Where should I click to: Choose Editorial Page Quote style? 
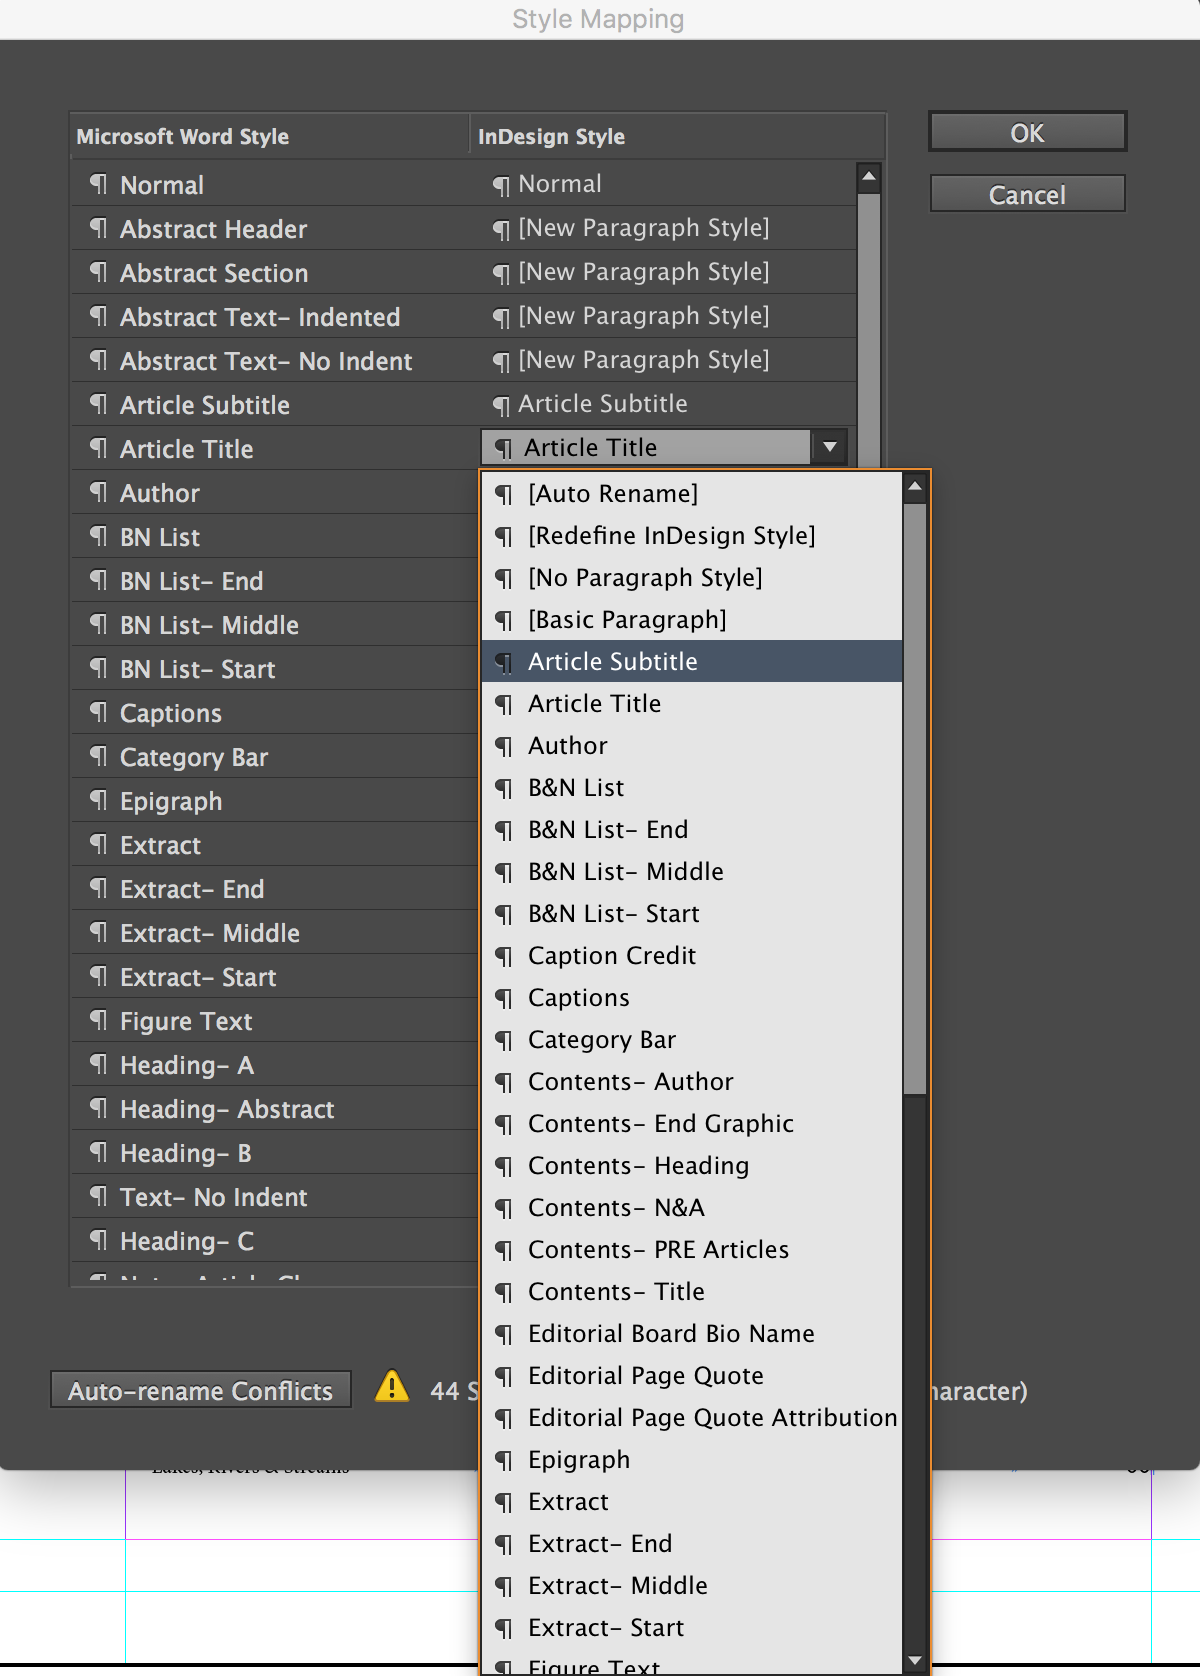tap(692, 1375)
